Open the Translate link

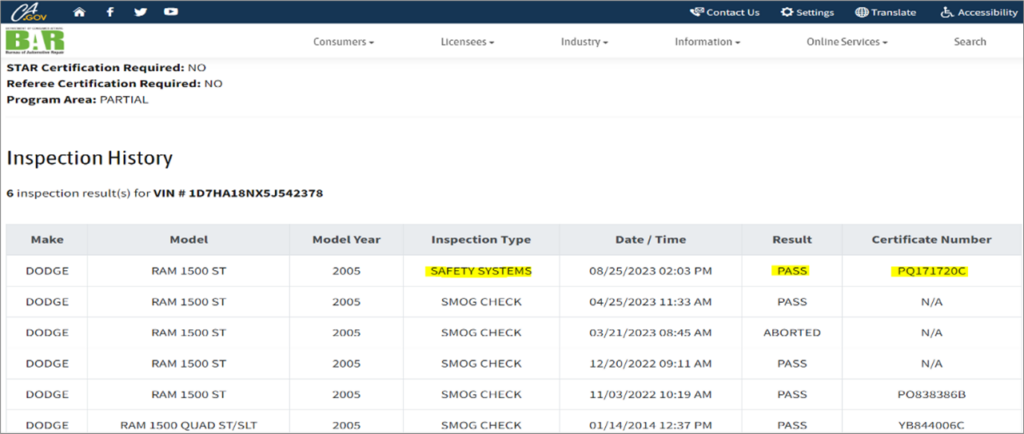[x=885, y=12]
